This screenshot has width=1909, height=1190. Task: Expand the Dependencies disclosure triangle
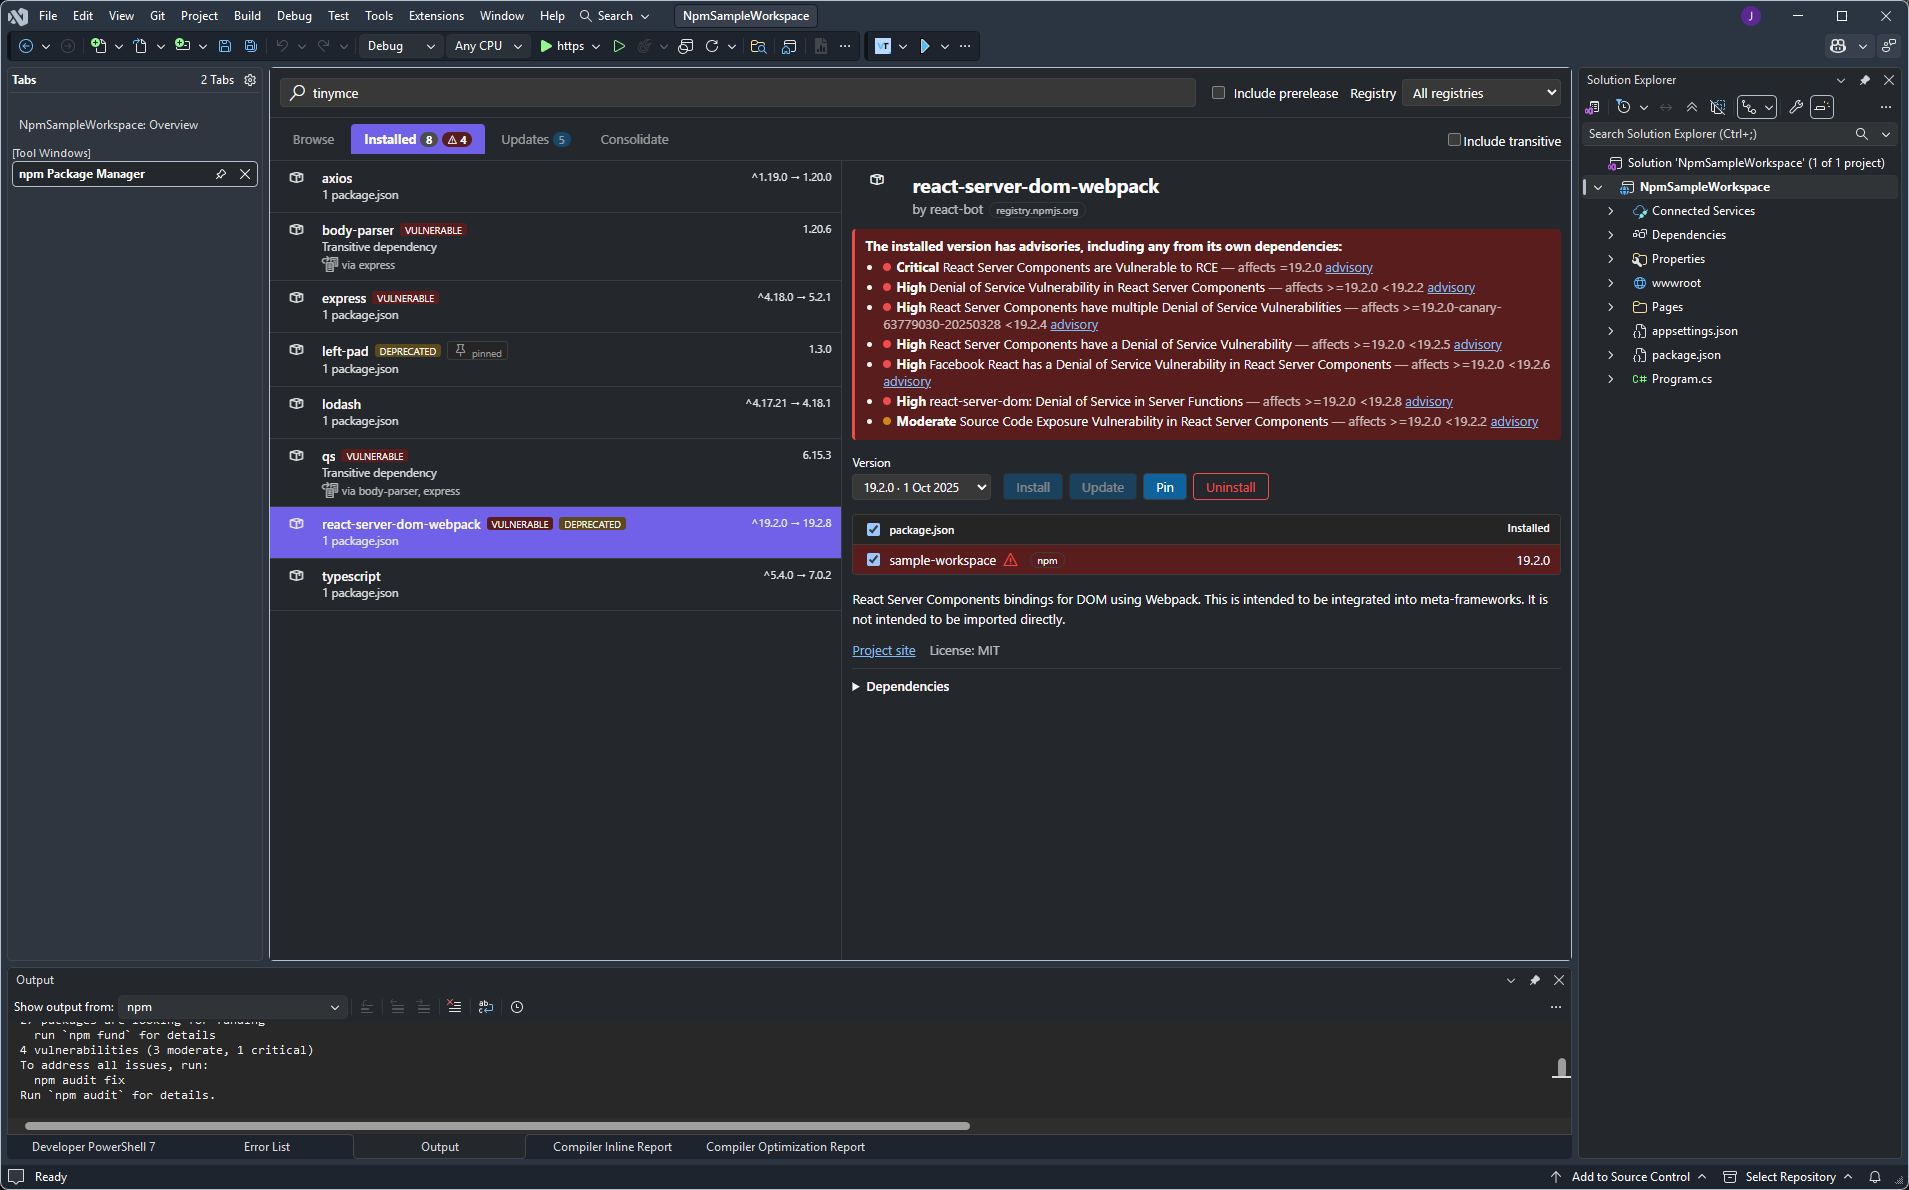click(856, 686)
